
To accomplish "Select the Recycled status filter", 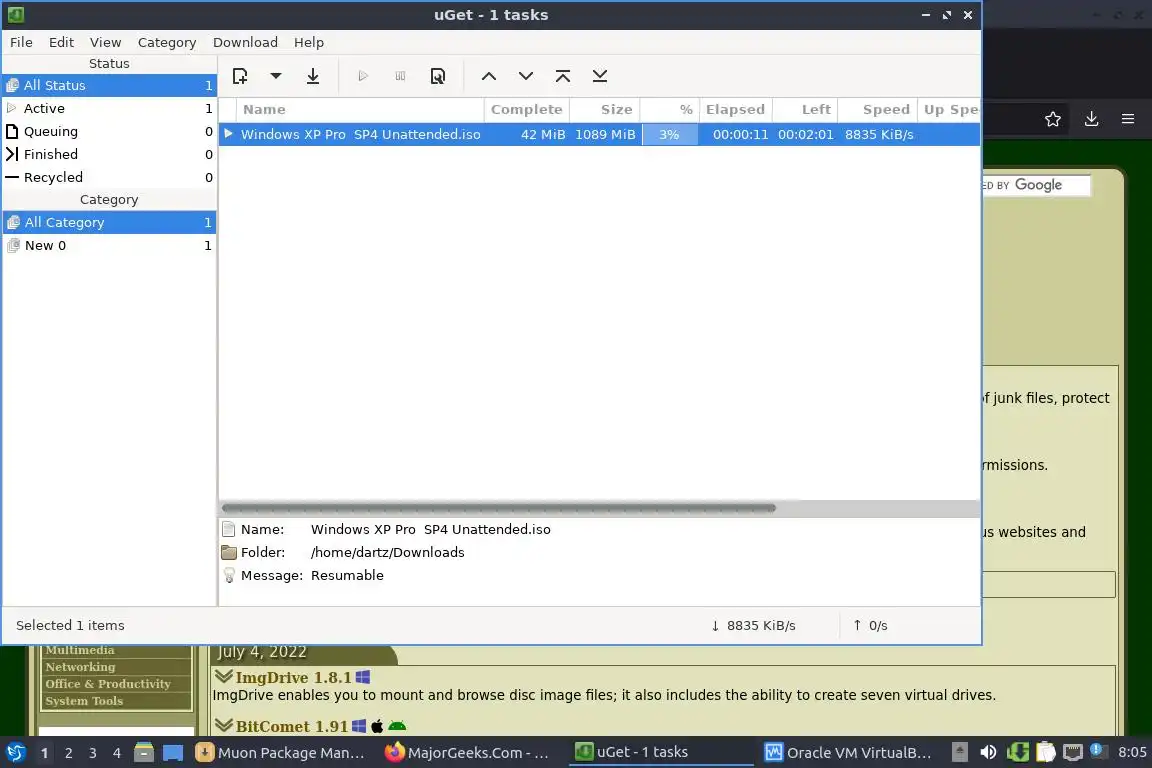I will pyautogui.click(x=109, y=177).
